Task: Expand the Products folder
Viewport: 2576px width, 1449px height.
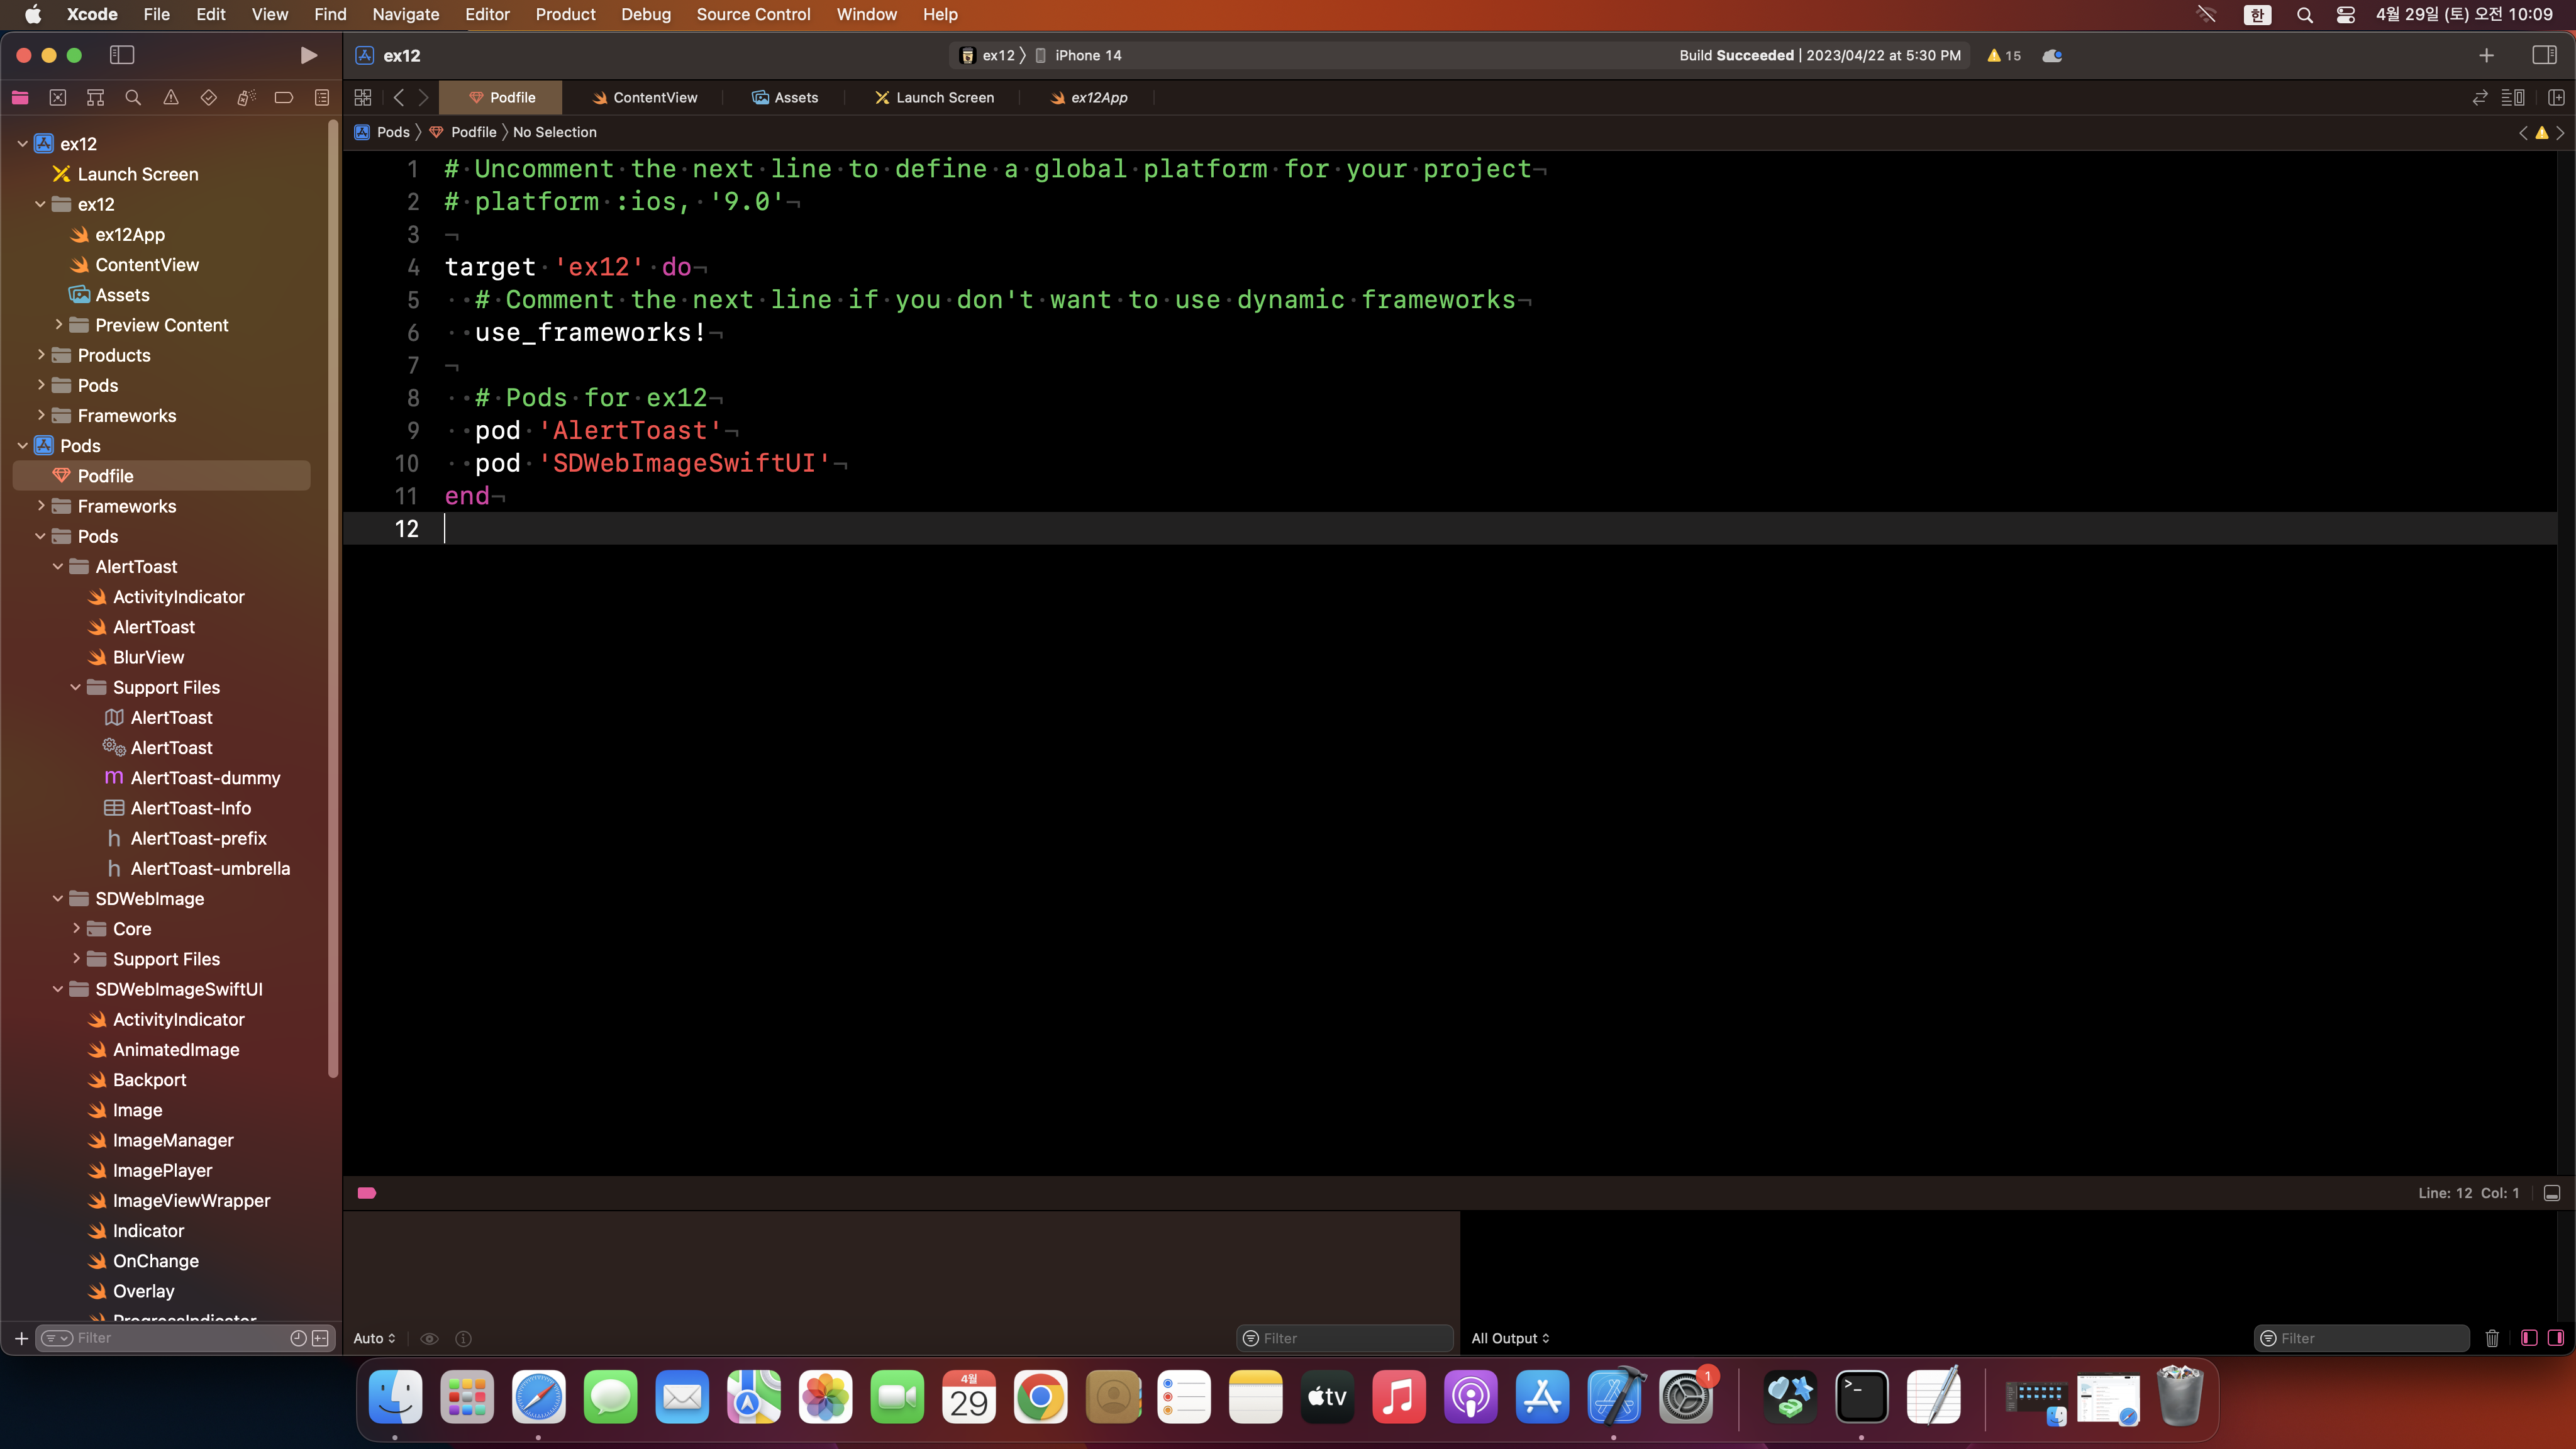Action: click(x=41, y=355)
